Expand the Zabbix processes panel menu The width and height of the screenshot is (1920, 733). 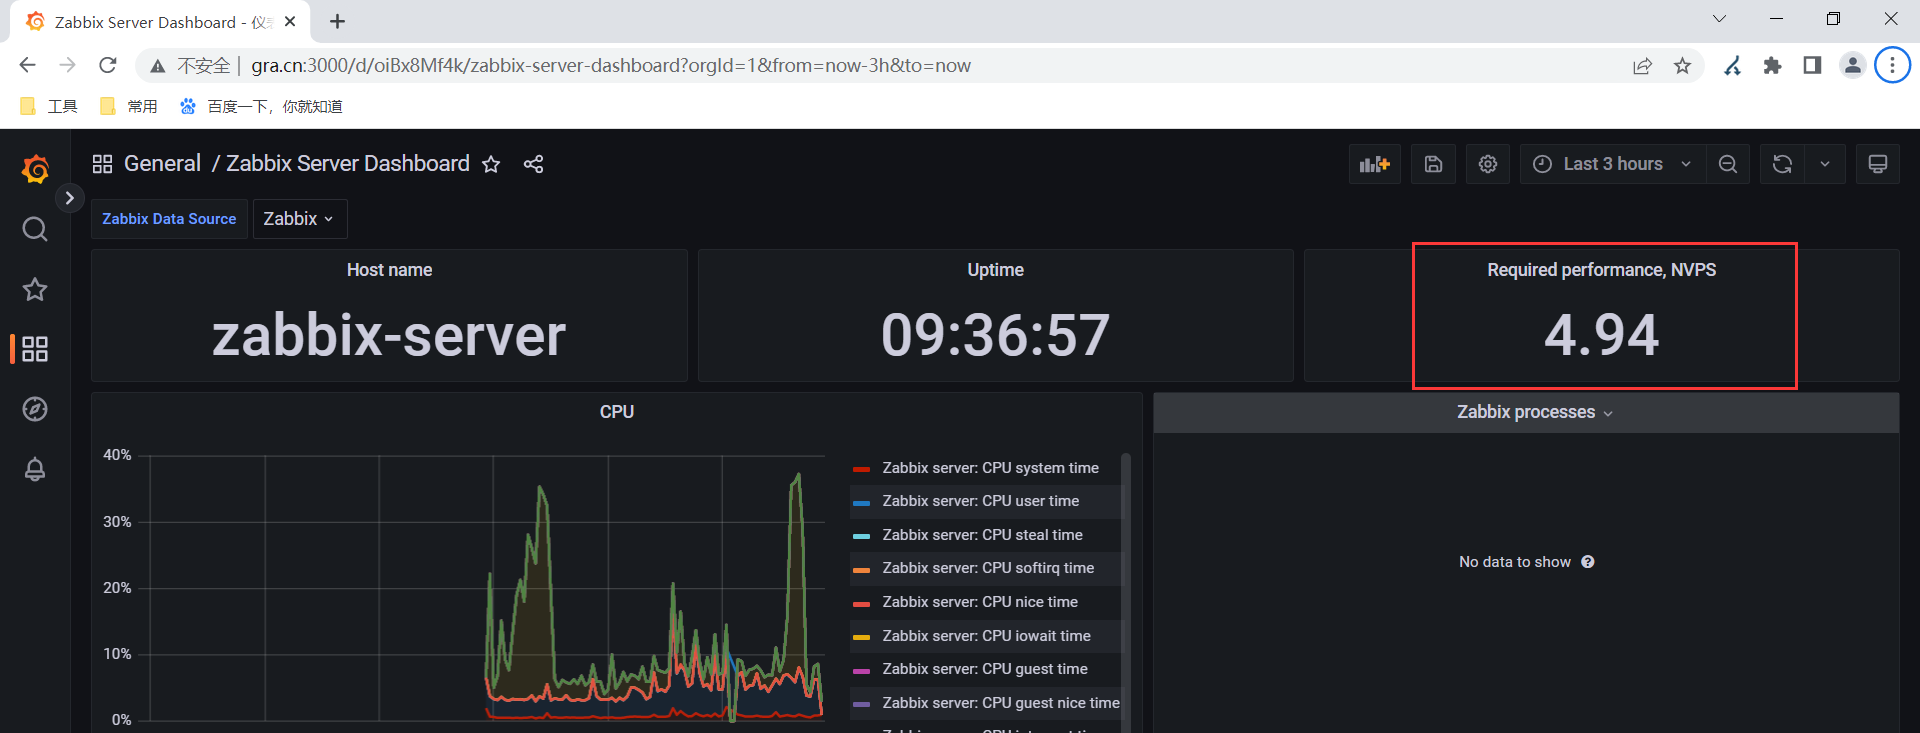(1535, 412)
